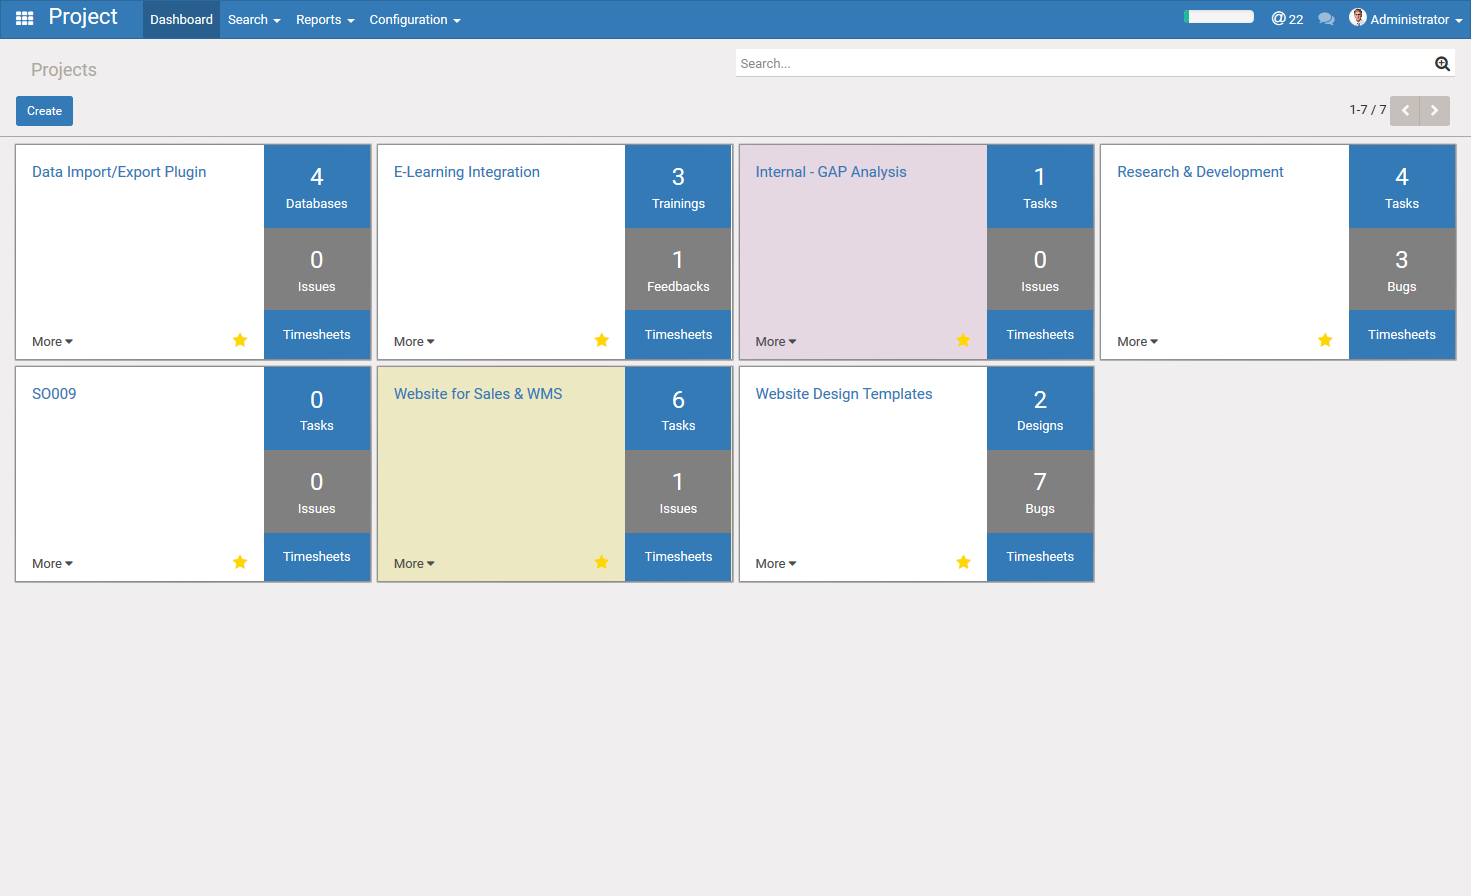Click the Create button
Screen dimensions: 1471x896
pyautogui.click(x=44, y=111)
